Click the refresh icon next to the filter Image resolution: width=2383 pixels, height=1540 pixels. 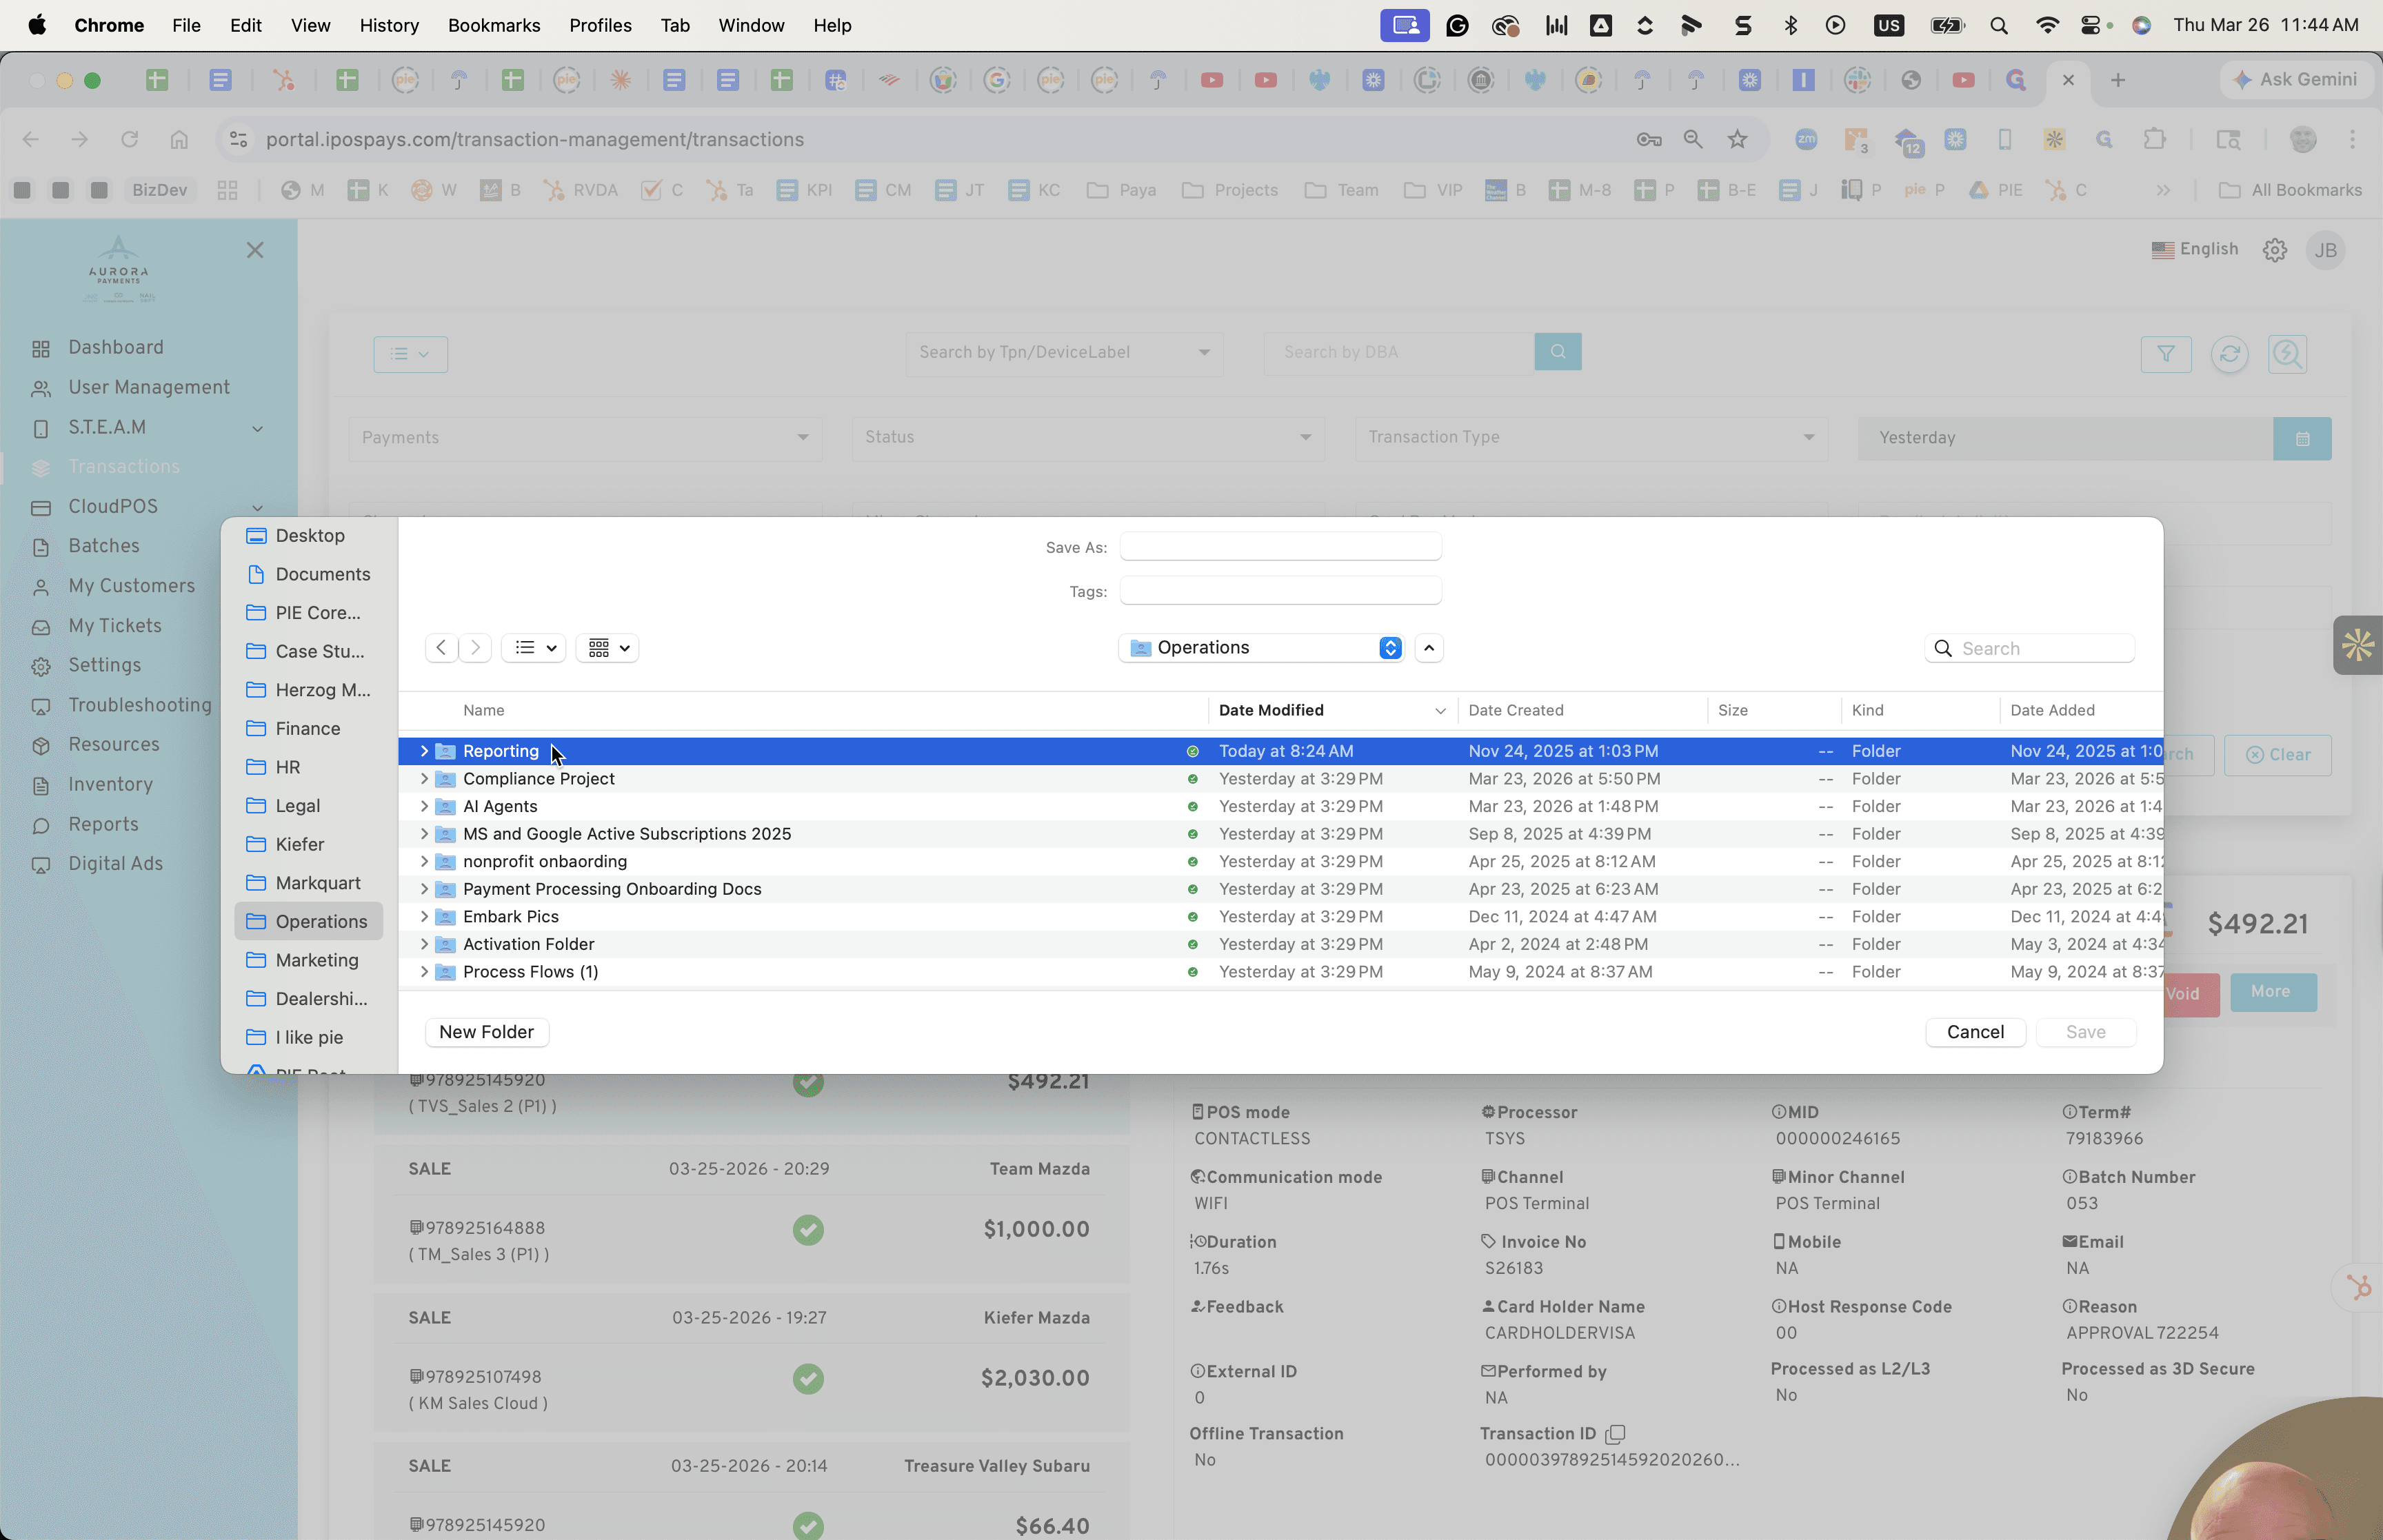point(2229,353)
